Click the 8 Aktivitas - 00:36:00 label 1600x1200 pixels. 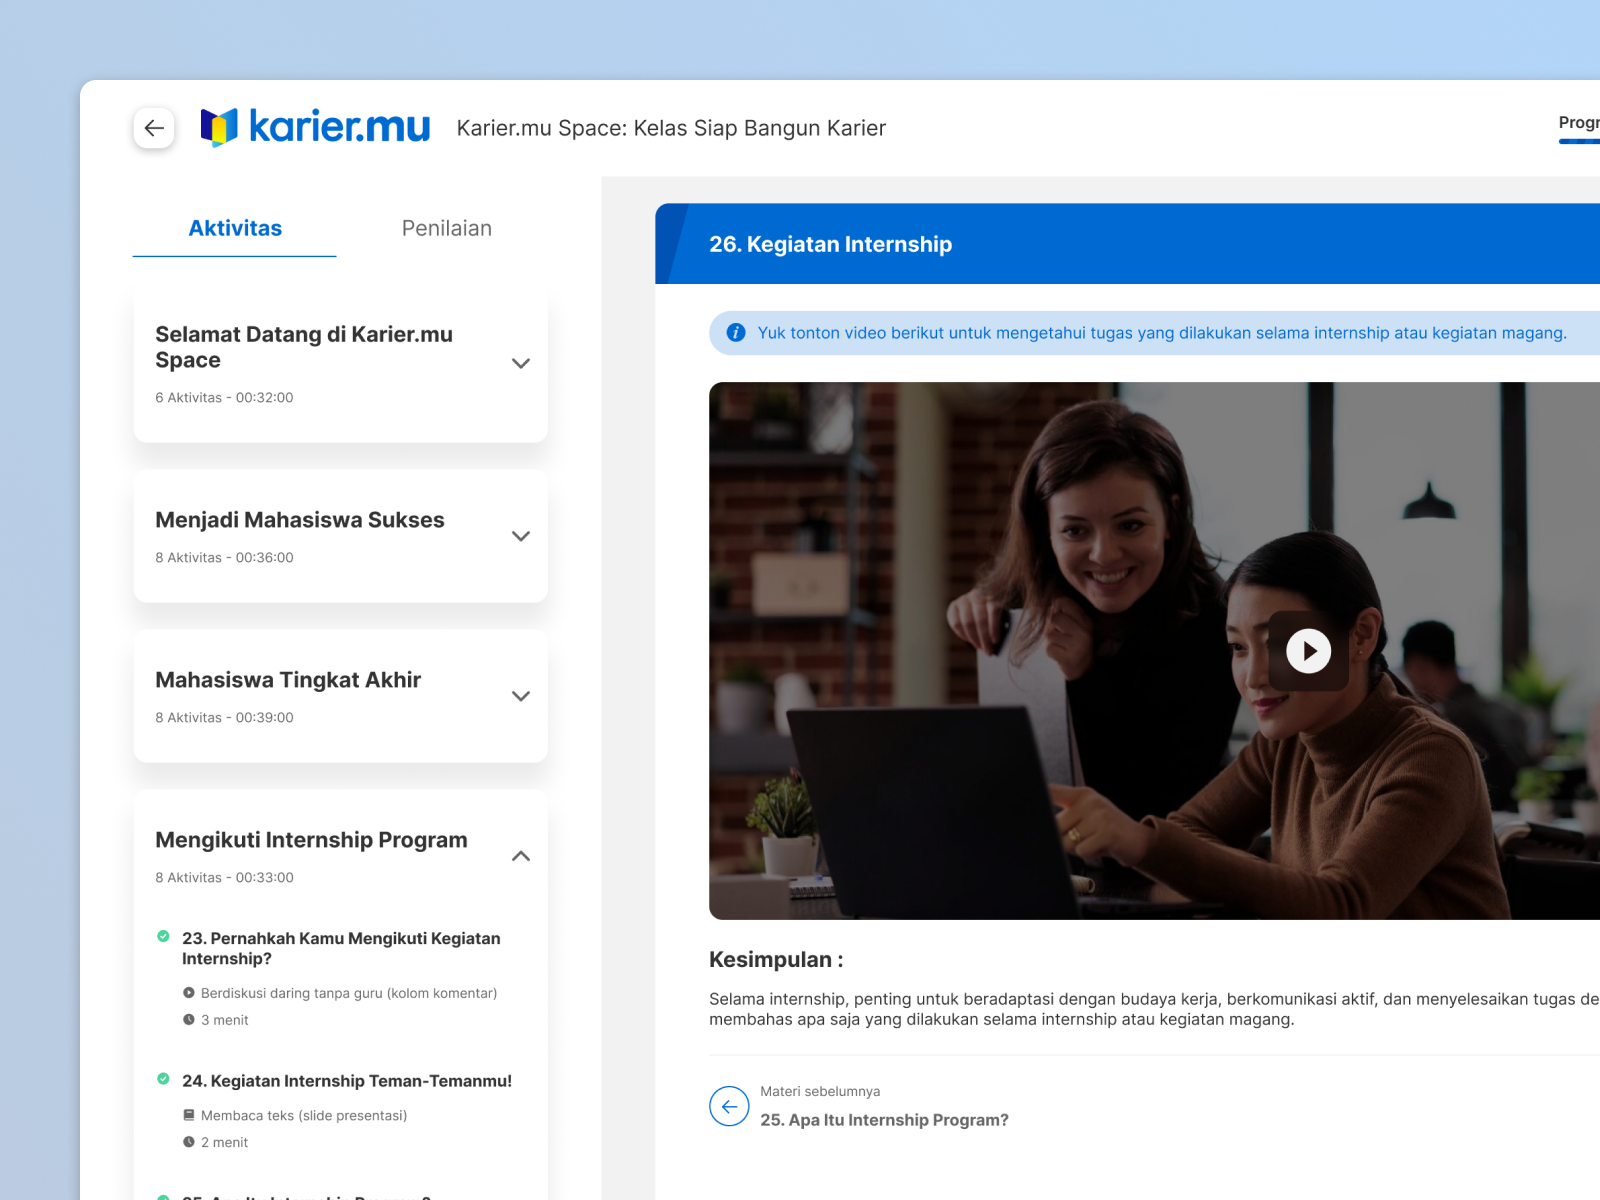click(x=224, y=557)
